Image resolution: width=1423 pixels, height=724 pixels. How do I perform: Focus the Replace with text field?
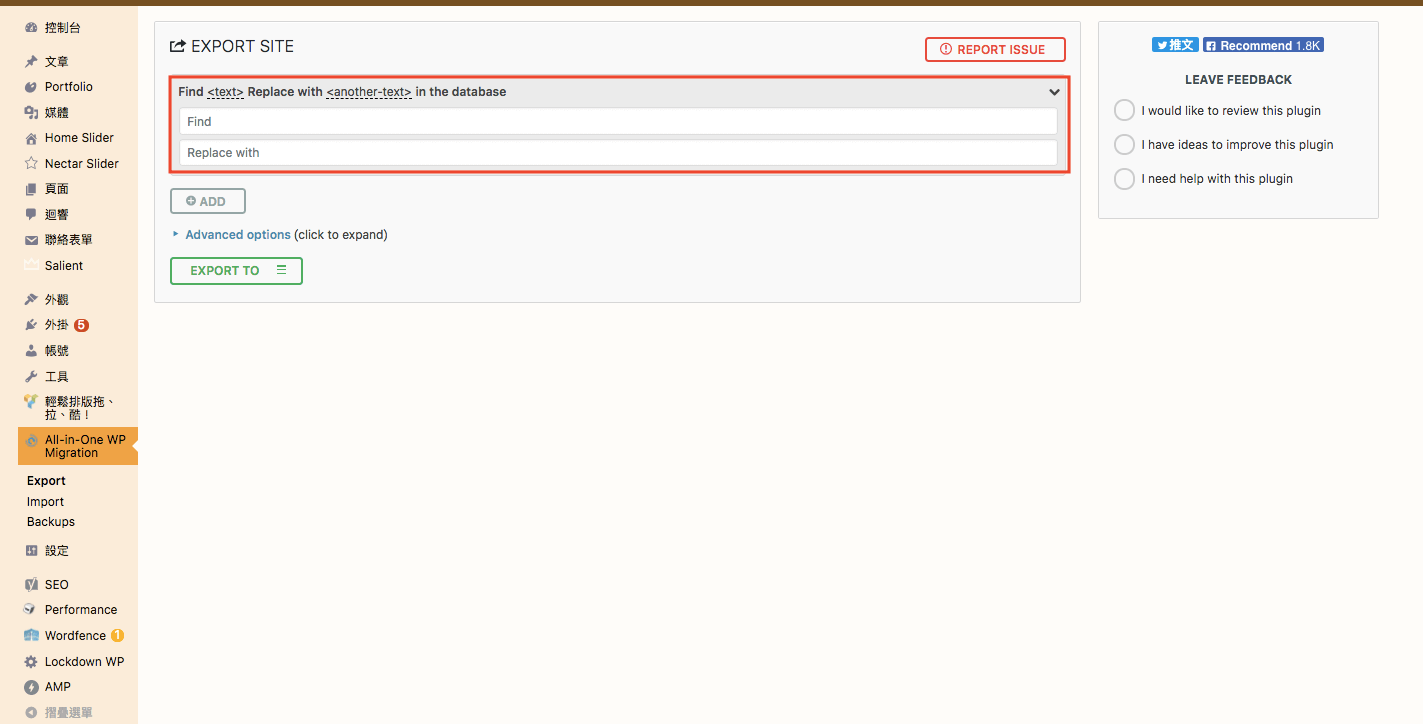click(618, 153)
